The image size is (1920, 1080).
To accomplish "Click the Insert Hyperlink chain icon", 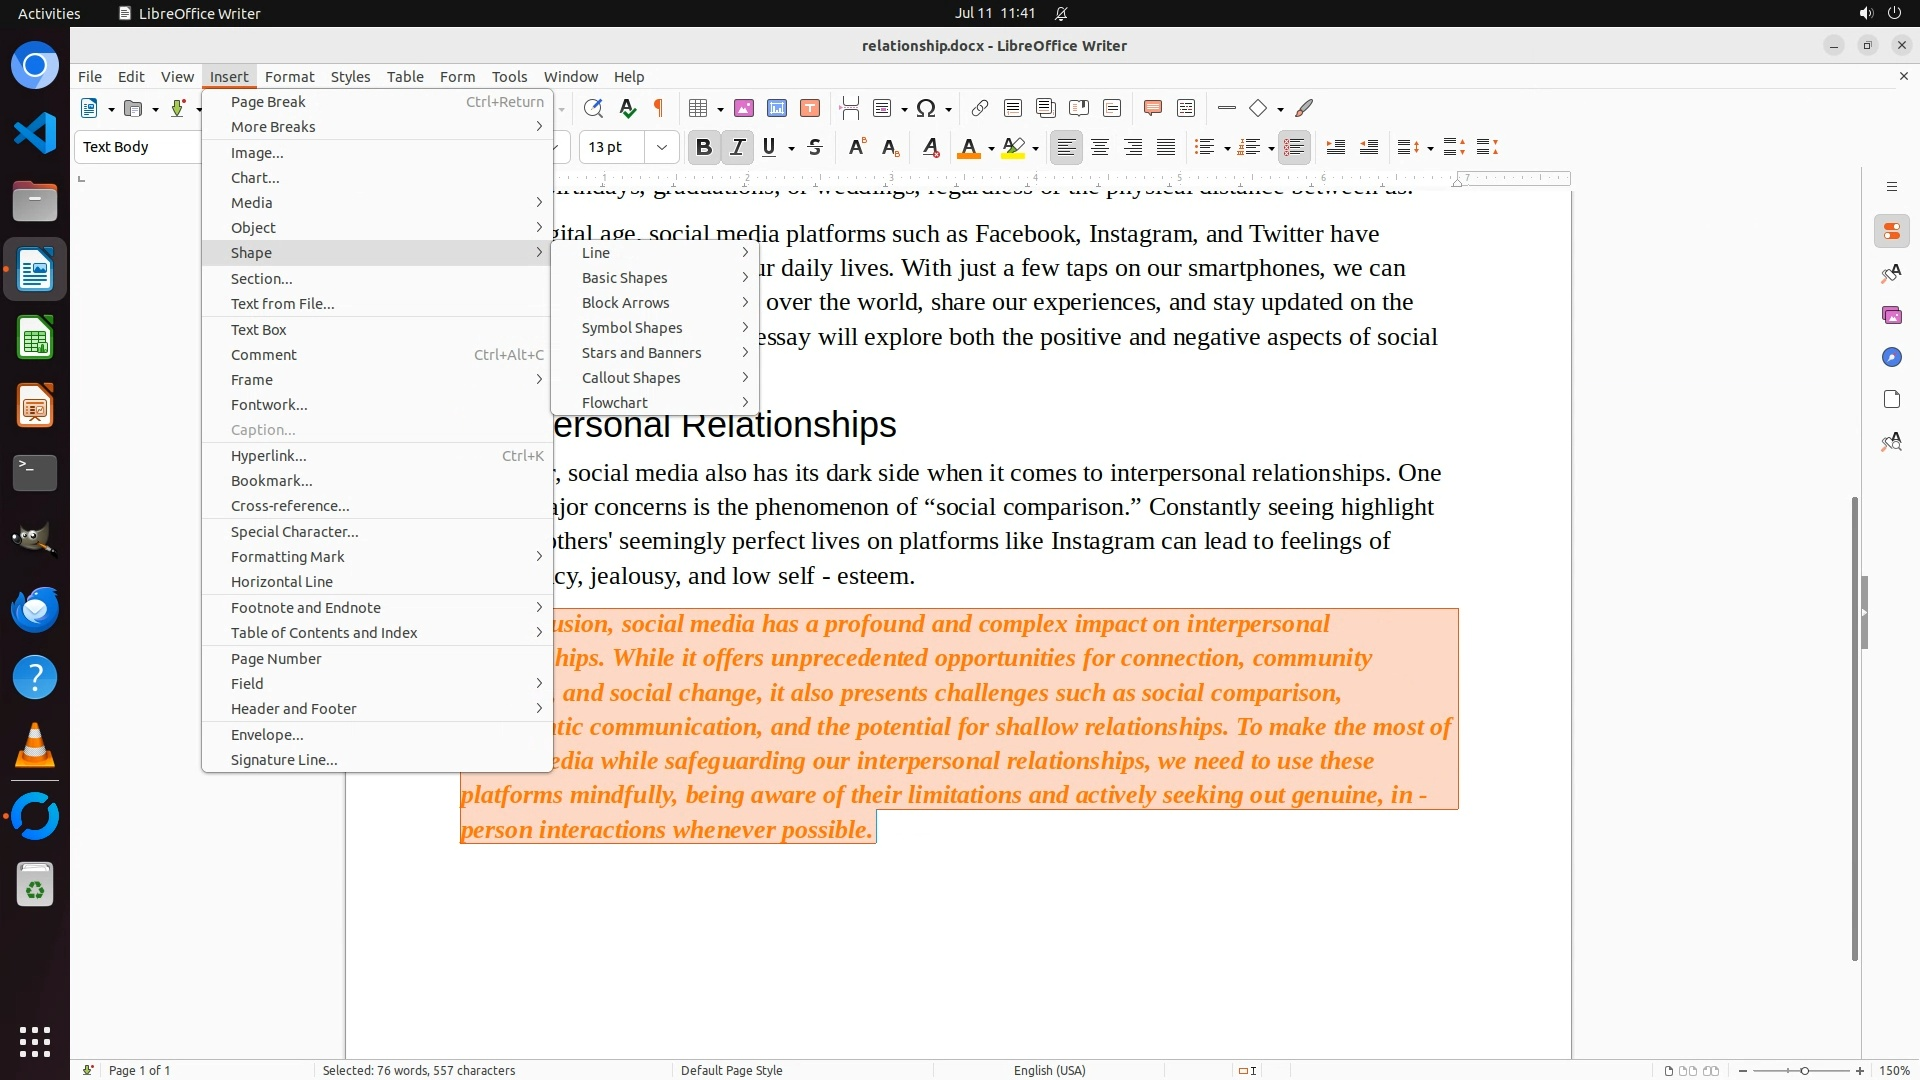I will [980, 108].
